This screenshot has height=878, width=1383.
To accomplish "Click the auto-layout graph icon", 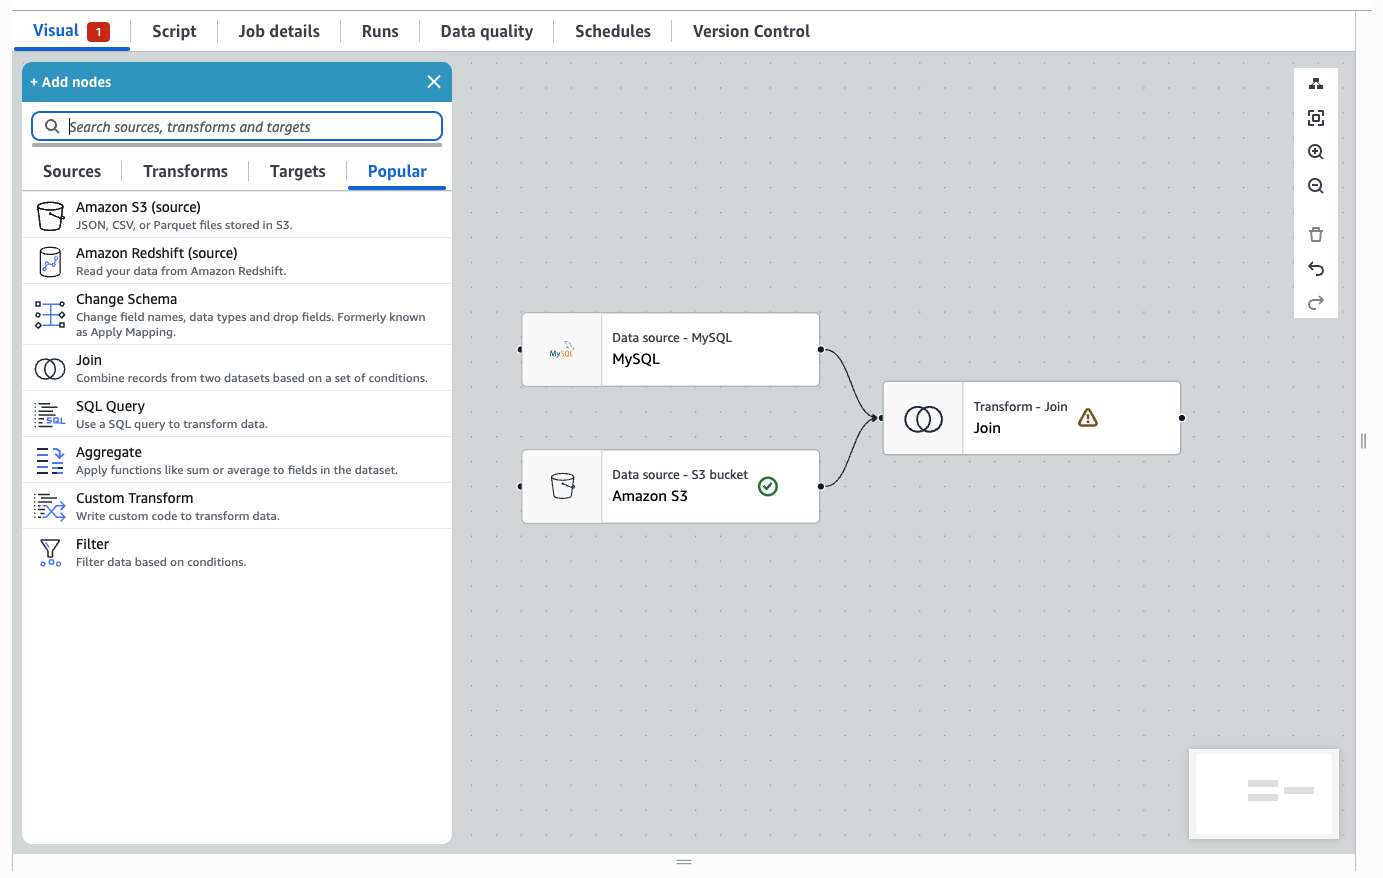I will (1316, 84).
